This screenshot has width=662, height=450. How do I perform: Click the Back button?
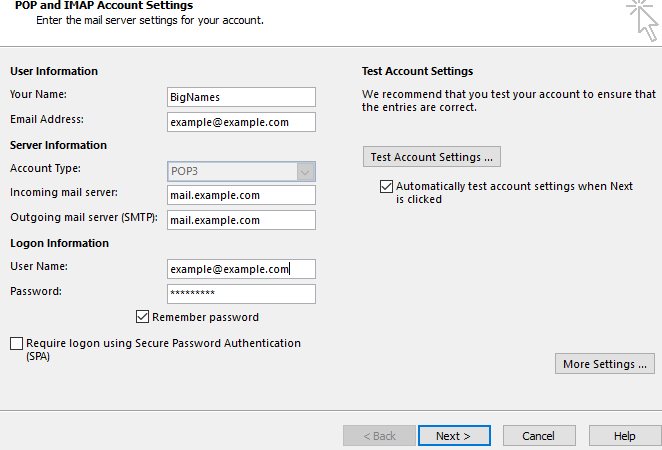coord(379,436)
